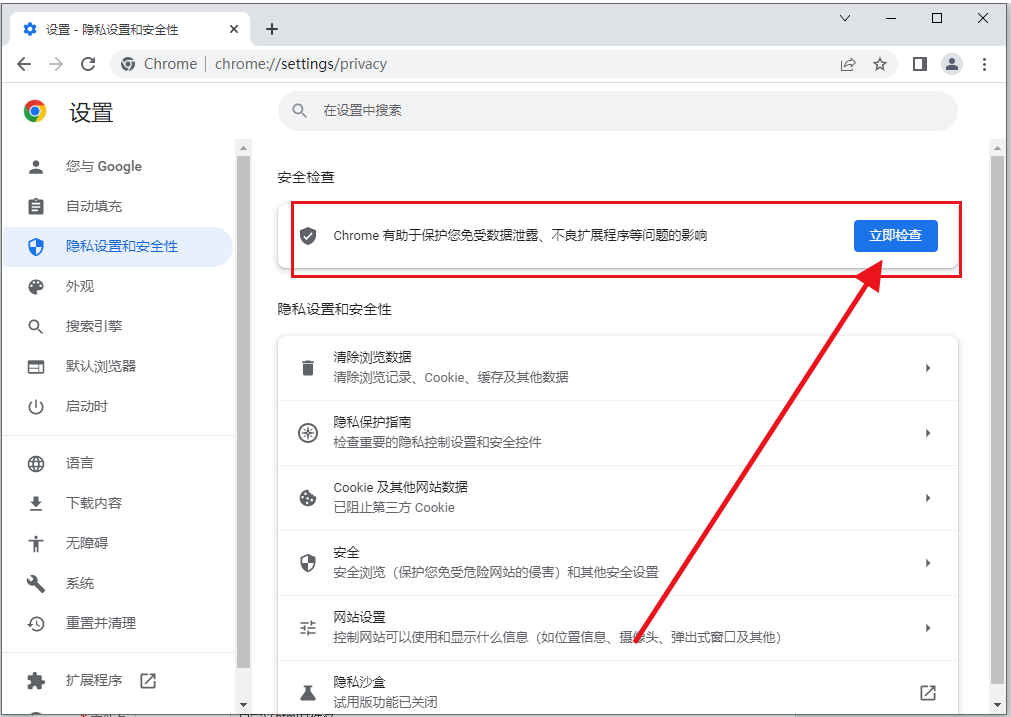
Task: Click the Cookie icon next to Cookie 及其他网站数据
Action: pos(307,497)
